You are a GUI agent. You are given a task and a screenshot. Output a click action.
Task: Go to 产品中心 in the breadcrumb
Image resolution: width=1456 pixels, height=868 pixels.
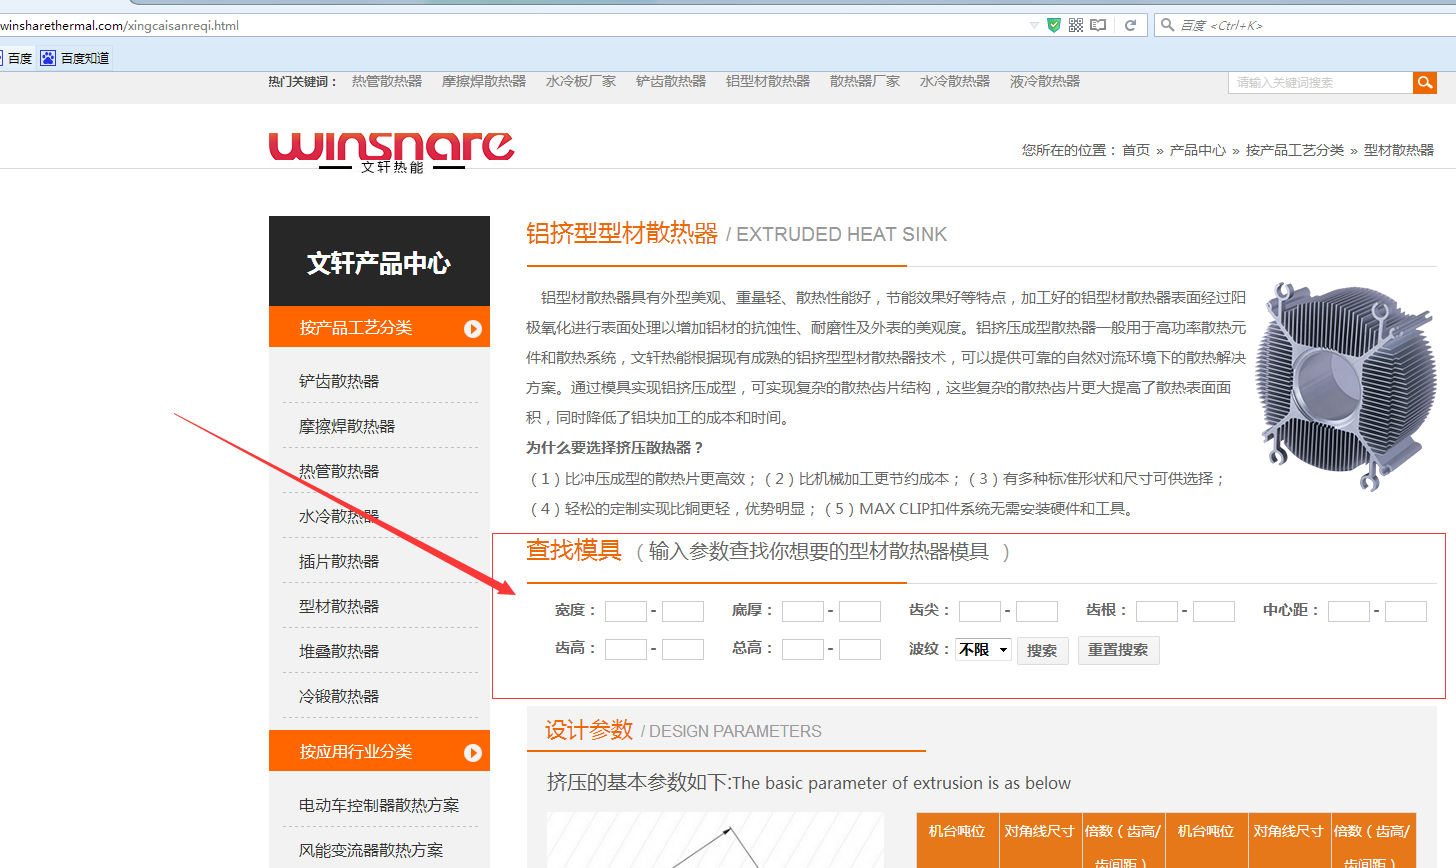pos(1197,150)
